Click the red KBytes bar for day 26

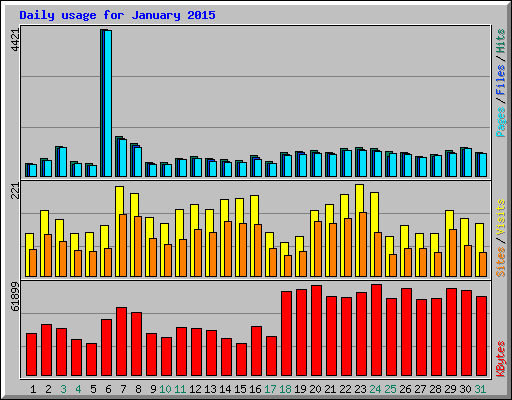406,332
